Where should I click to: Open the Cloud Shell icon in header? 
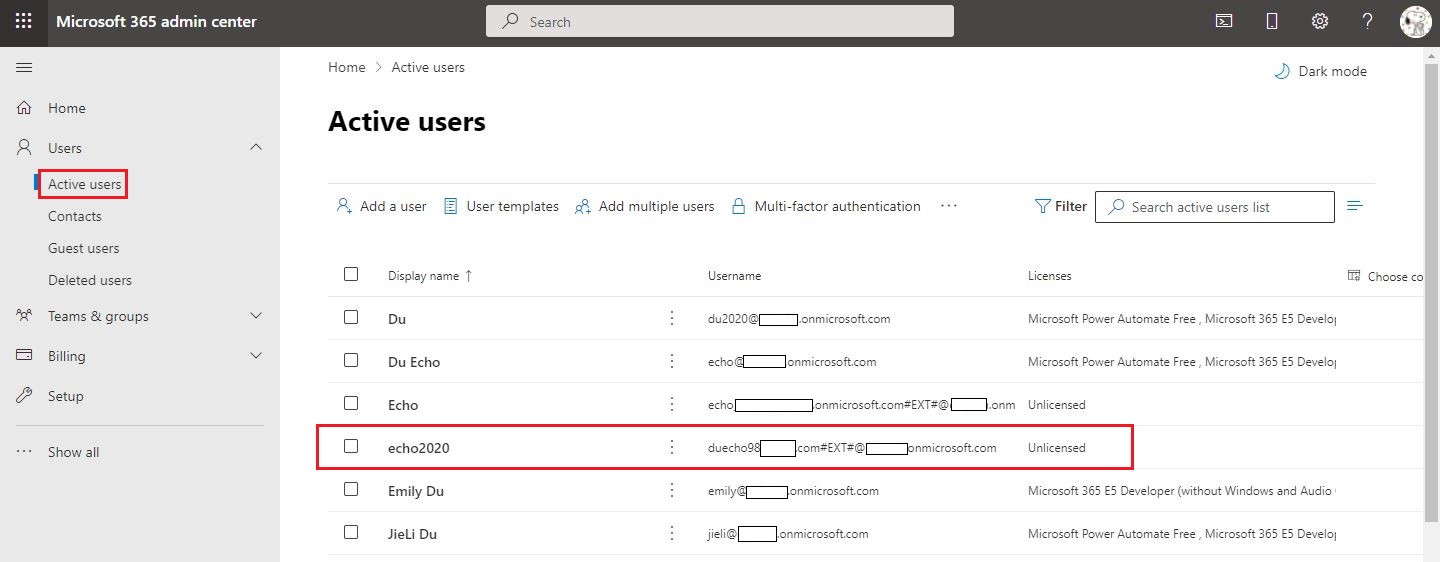click(x=1224, y=21)
